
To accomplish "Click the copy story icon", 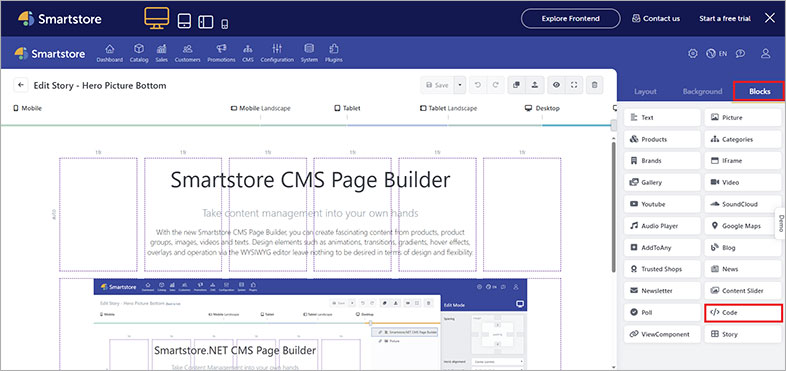I will tap(516, 85).
